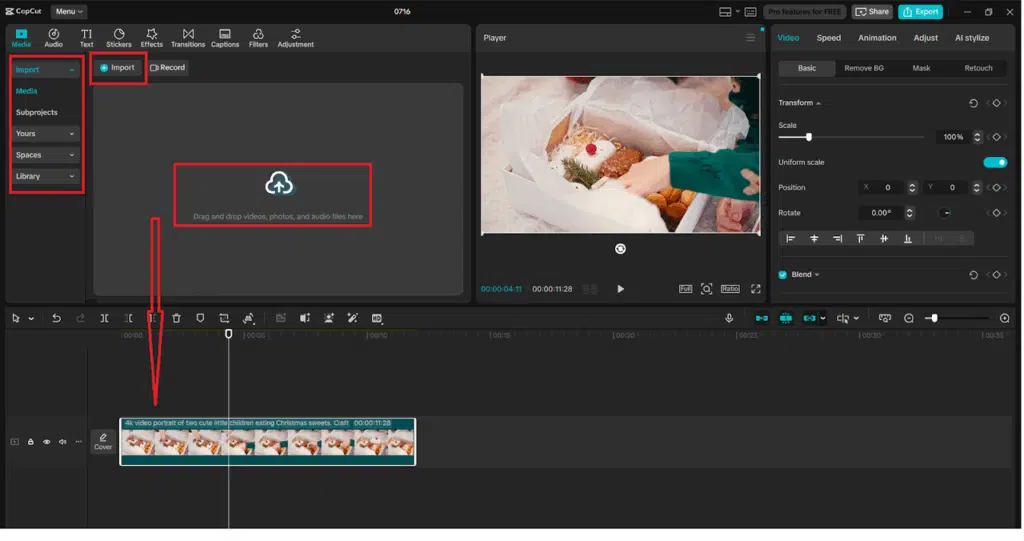Switch to the Animation tab
Image resolution: width=1024 pixels, height=541 pixels.
tap(877, 38)
